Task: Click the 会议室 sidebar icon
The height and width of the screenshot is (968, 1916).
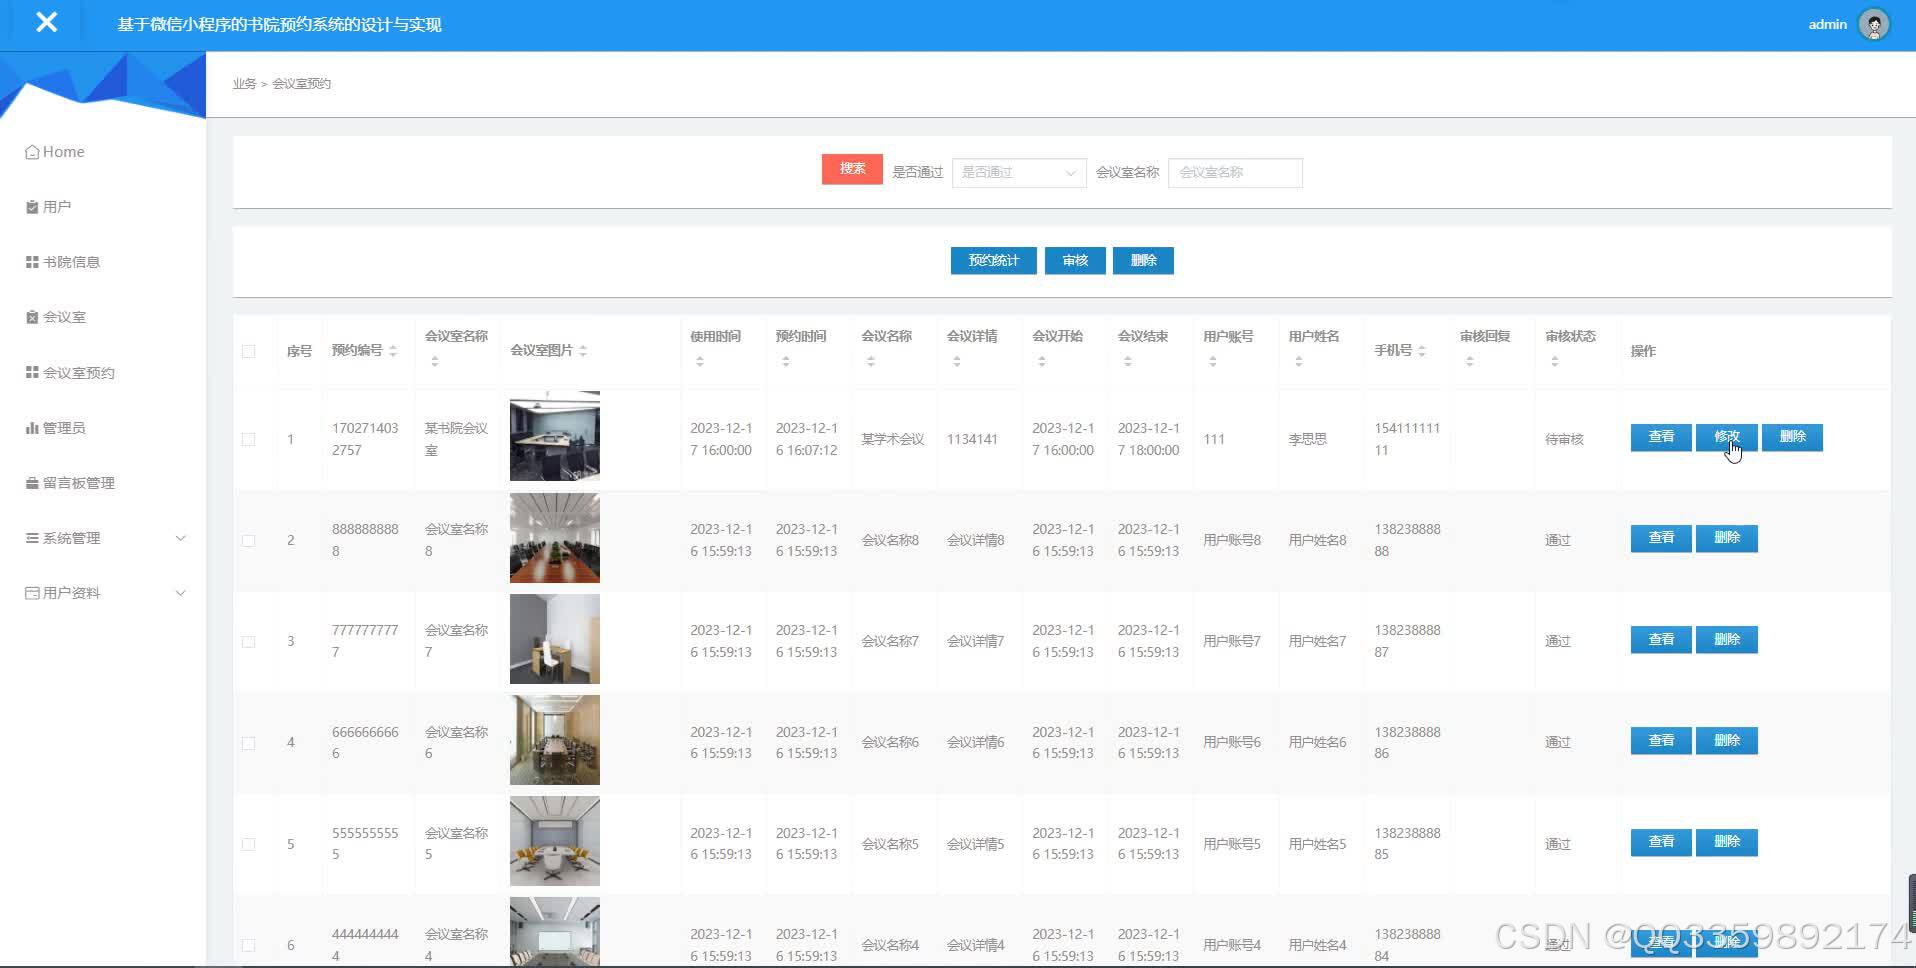Action: tap(32, 317)
